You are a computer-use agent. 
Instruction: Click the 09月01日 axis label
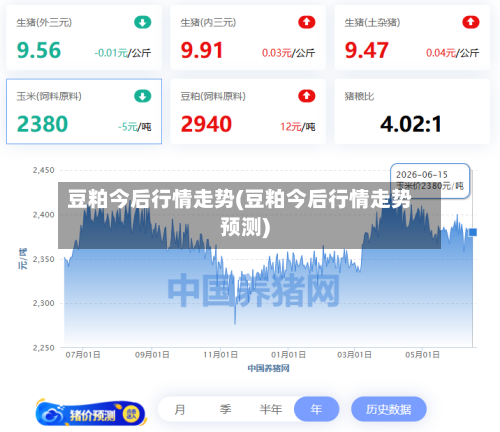click(x=152, y=355)
